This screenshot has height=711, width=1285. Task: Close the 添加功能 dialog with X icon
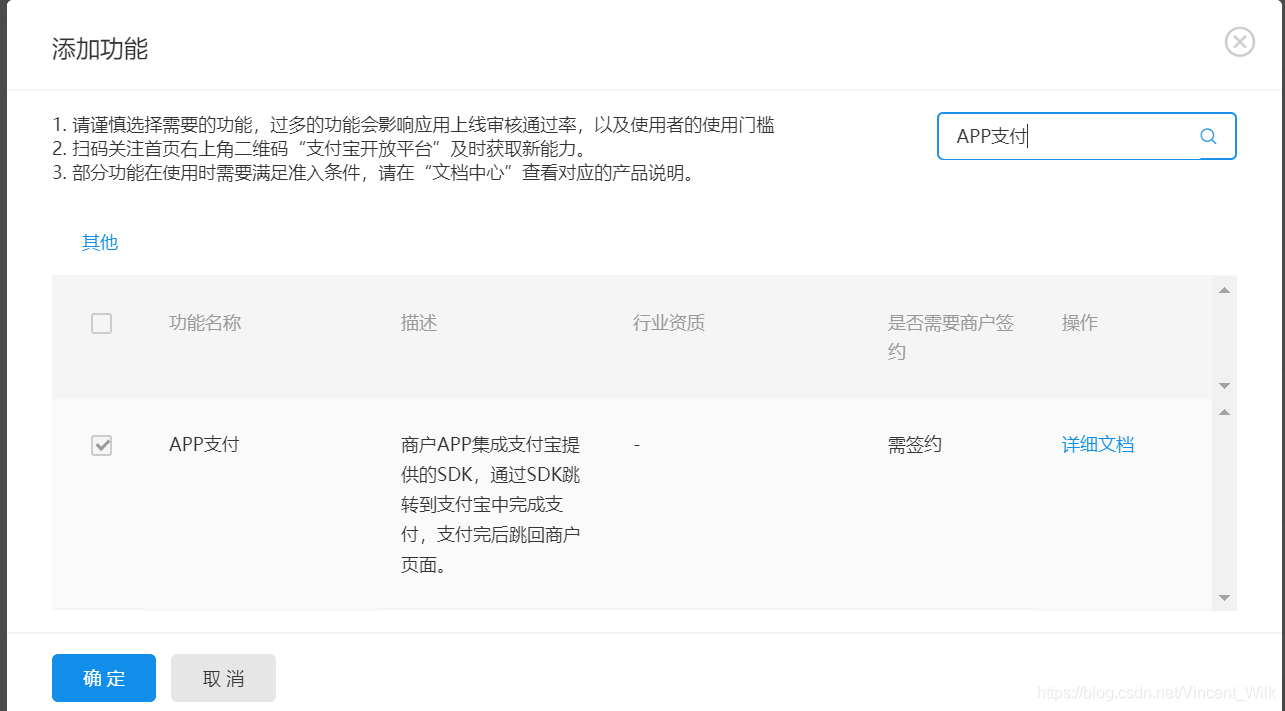pyautogui.click(x=1239, y=42)
